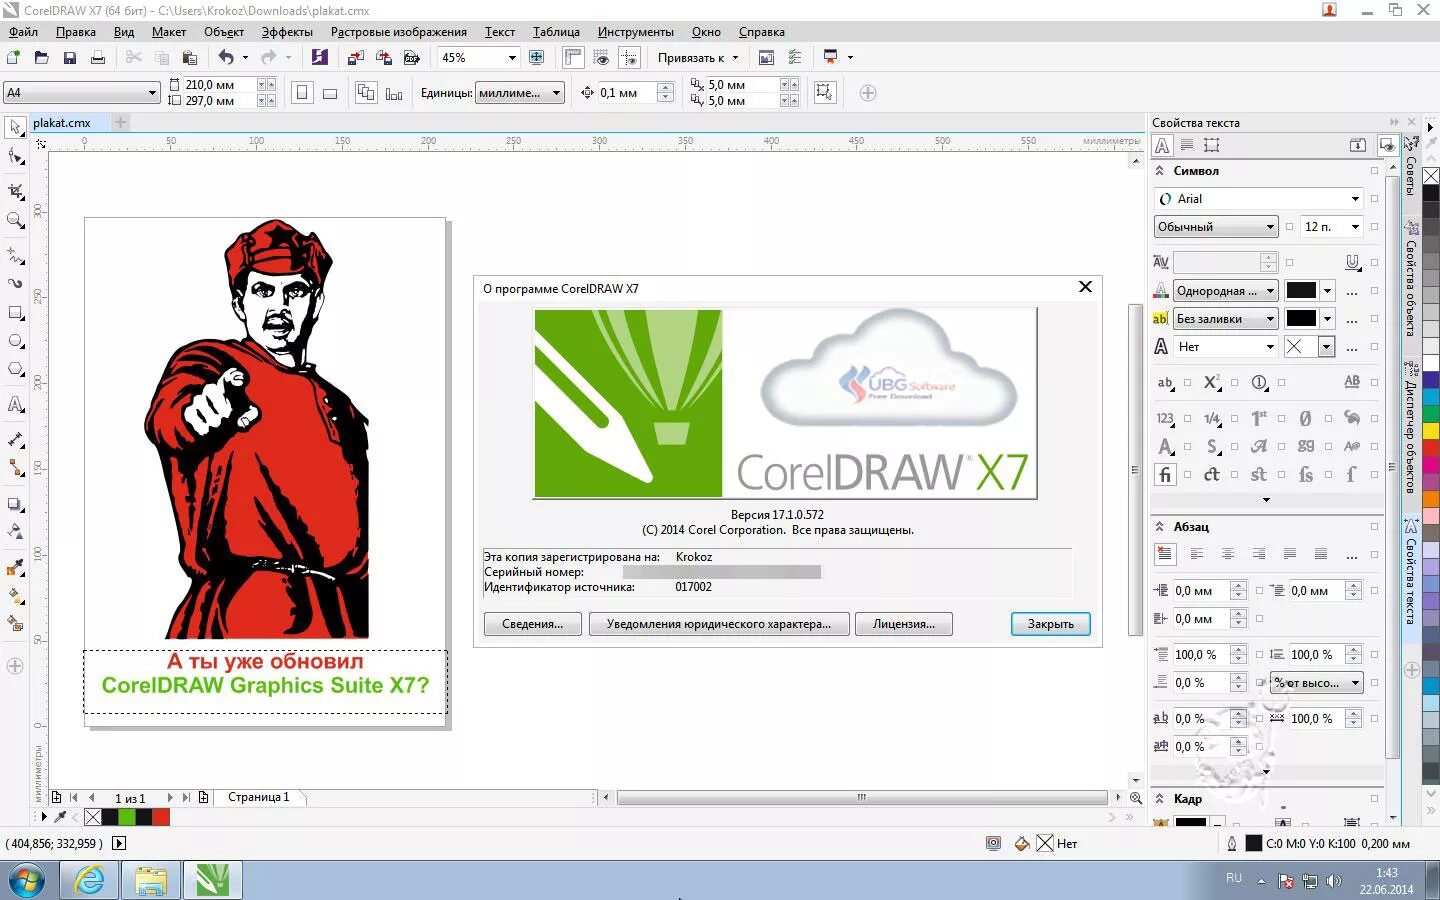Image resolution: width=1440 pixels, height=900 pixels.
Task: Select the Страница 1 page tab
Action: tap(258, 797)
